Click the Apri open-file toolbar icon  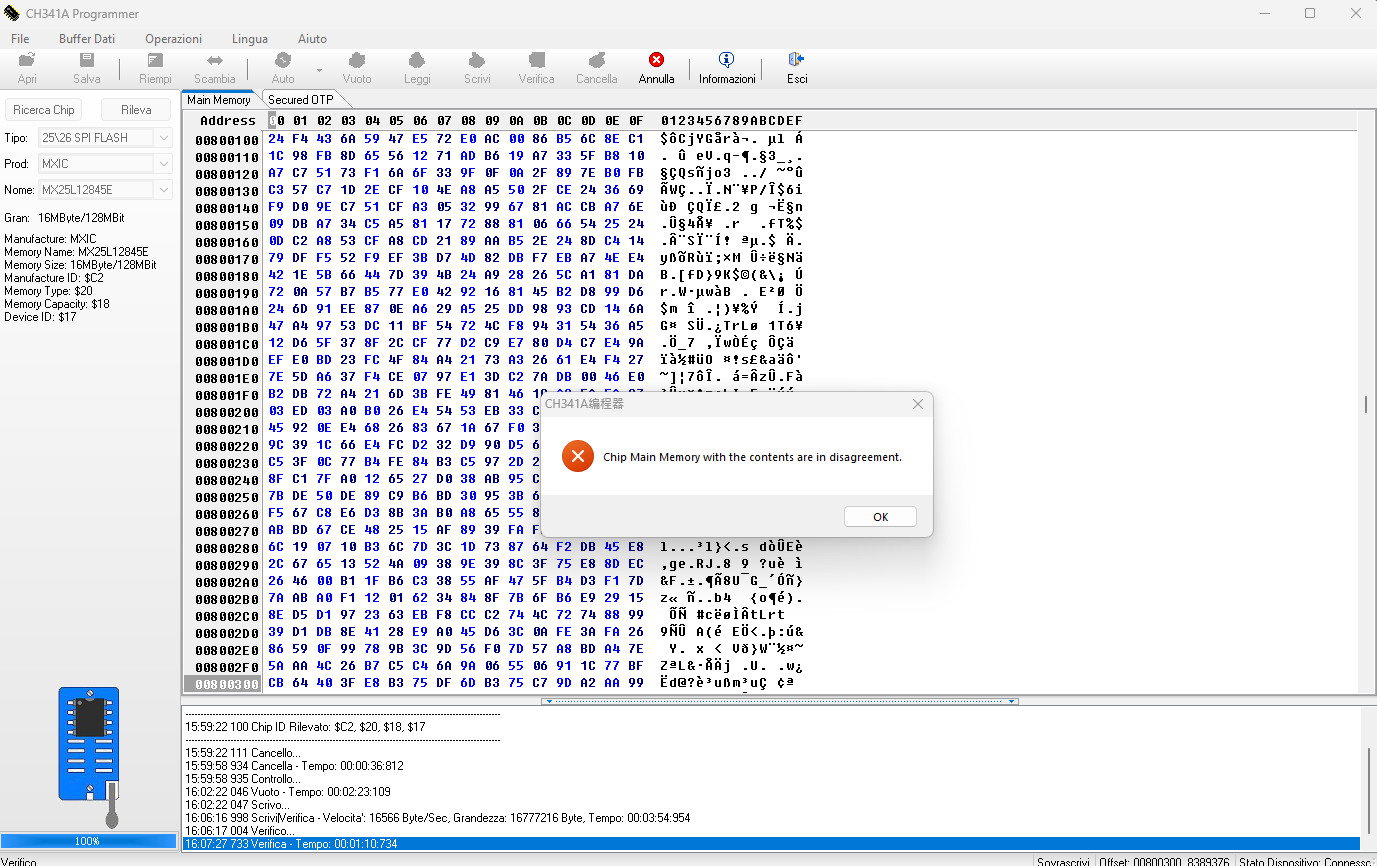coord(27,68)
